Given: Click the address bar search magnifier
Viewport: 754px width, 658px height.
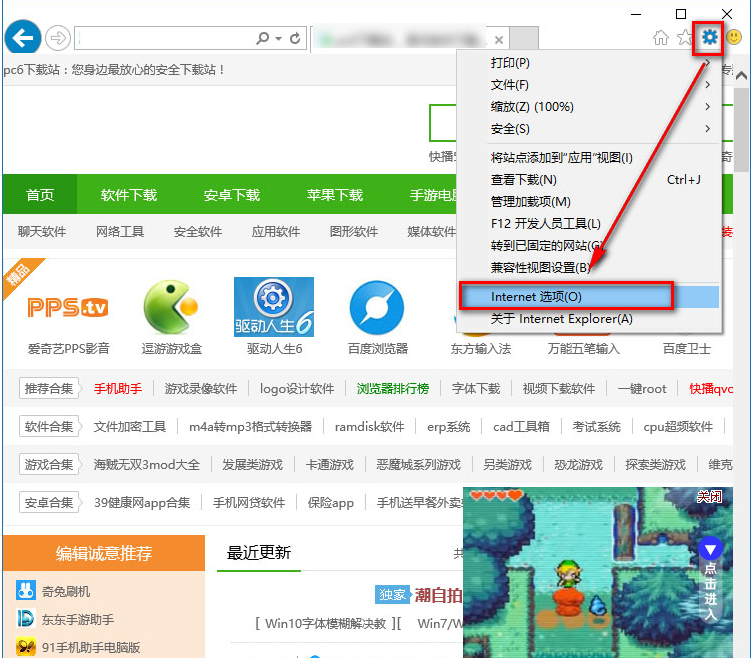Looking at the screenshot, I should tap(263, 38).
